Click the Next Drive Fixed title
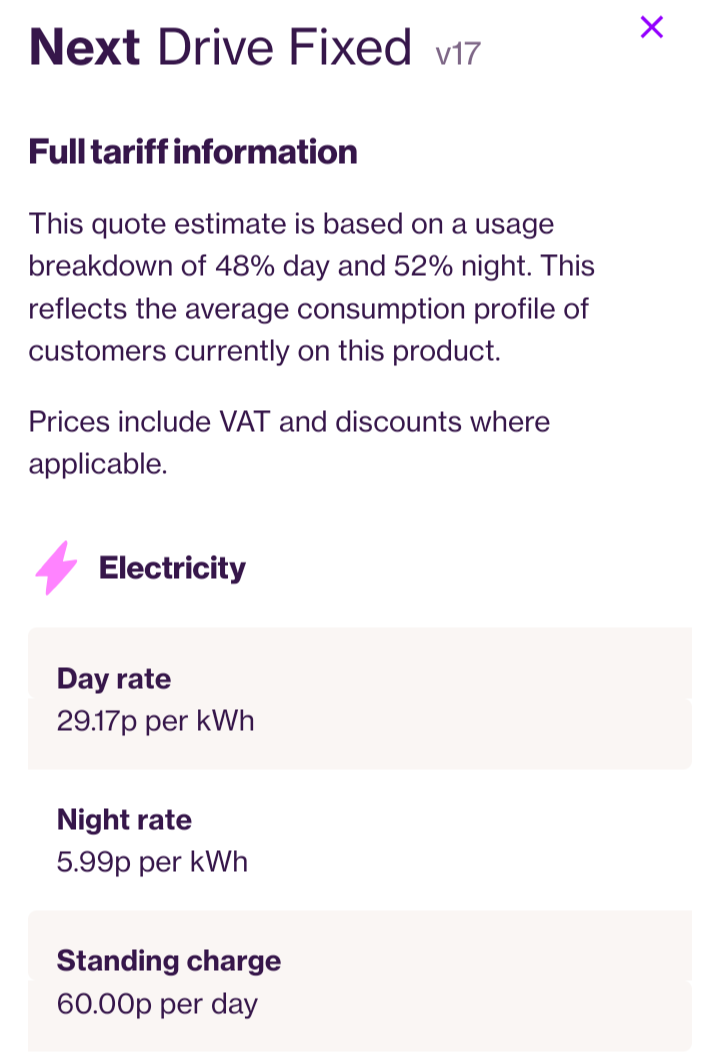 (x=220, y=48)
